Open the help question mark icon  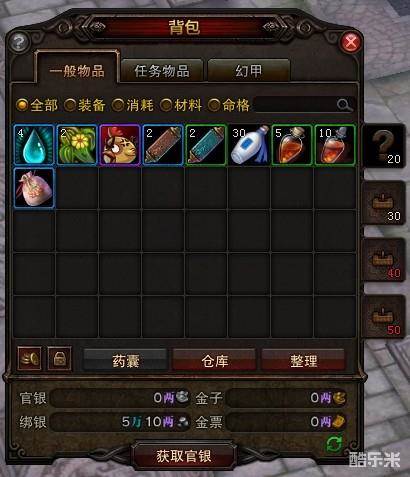click(19, 42)
